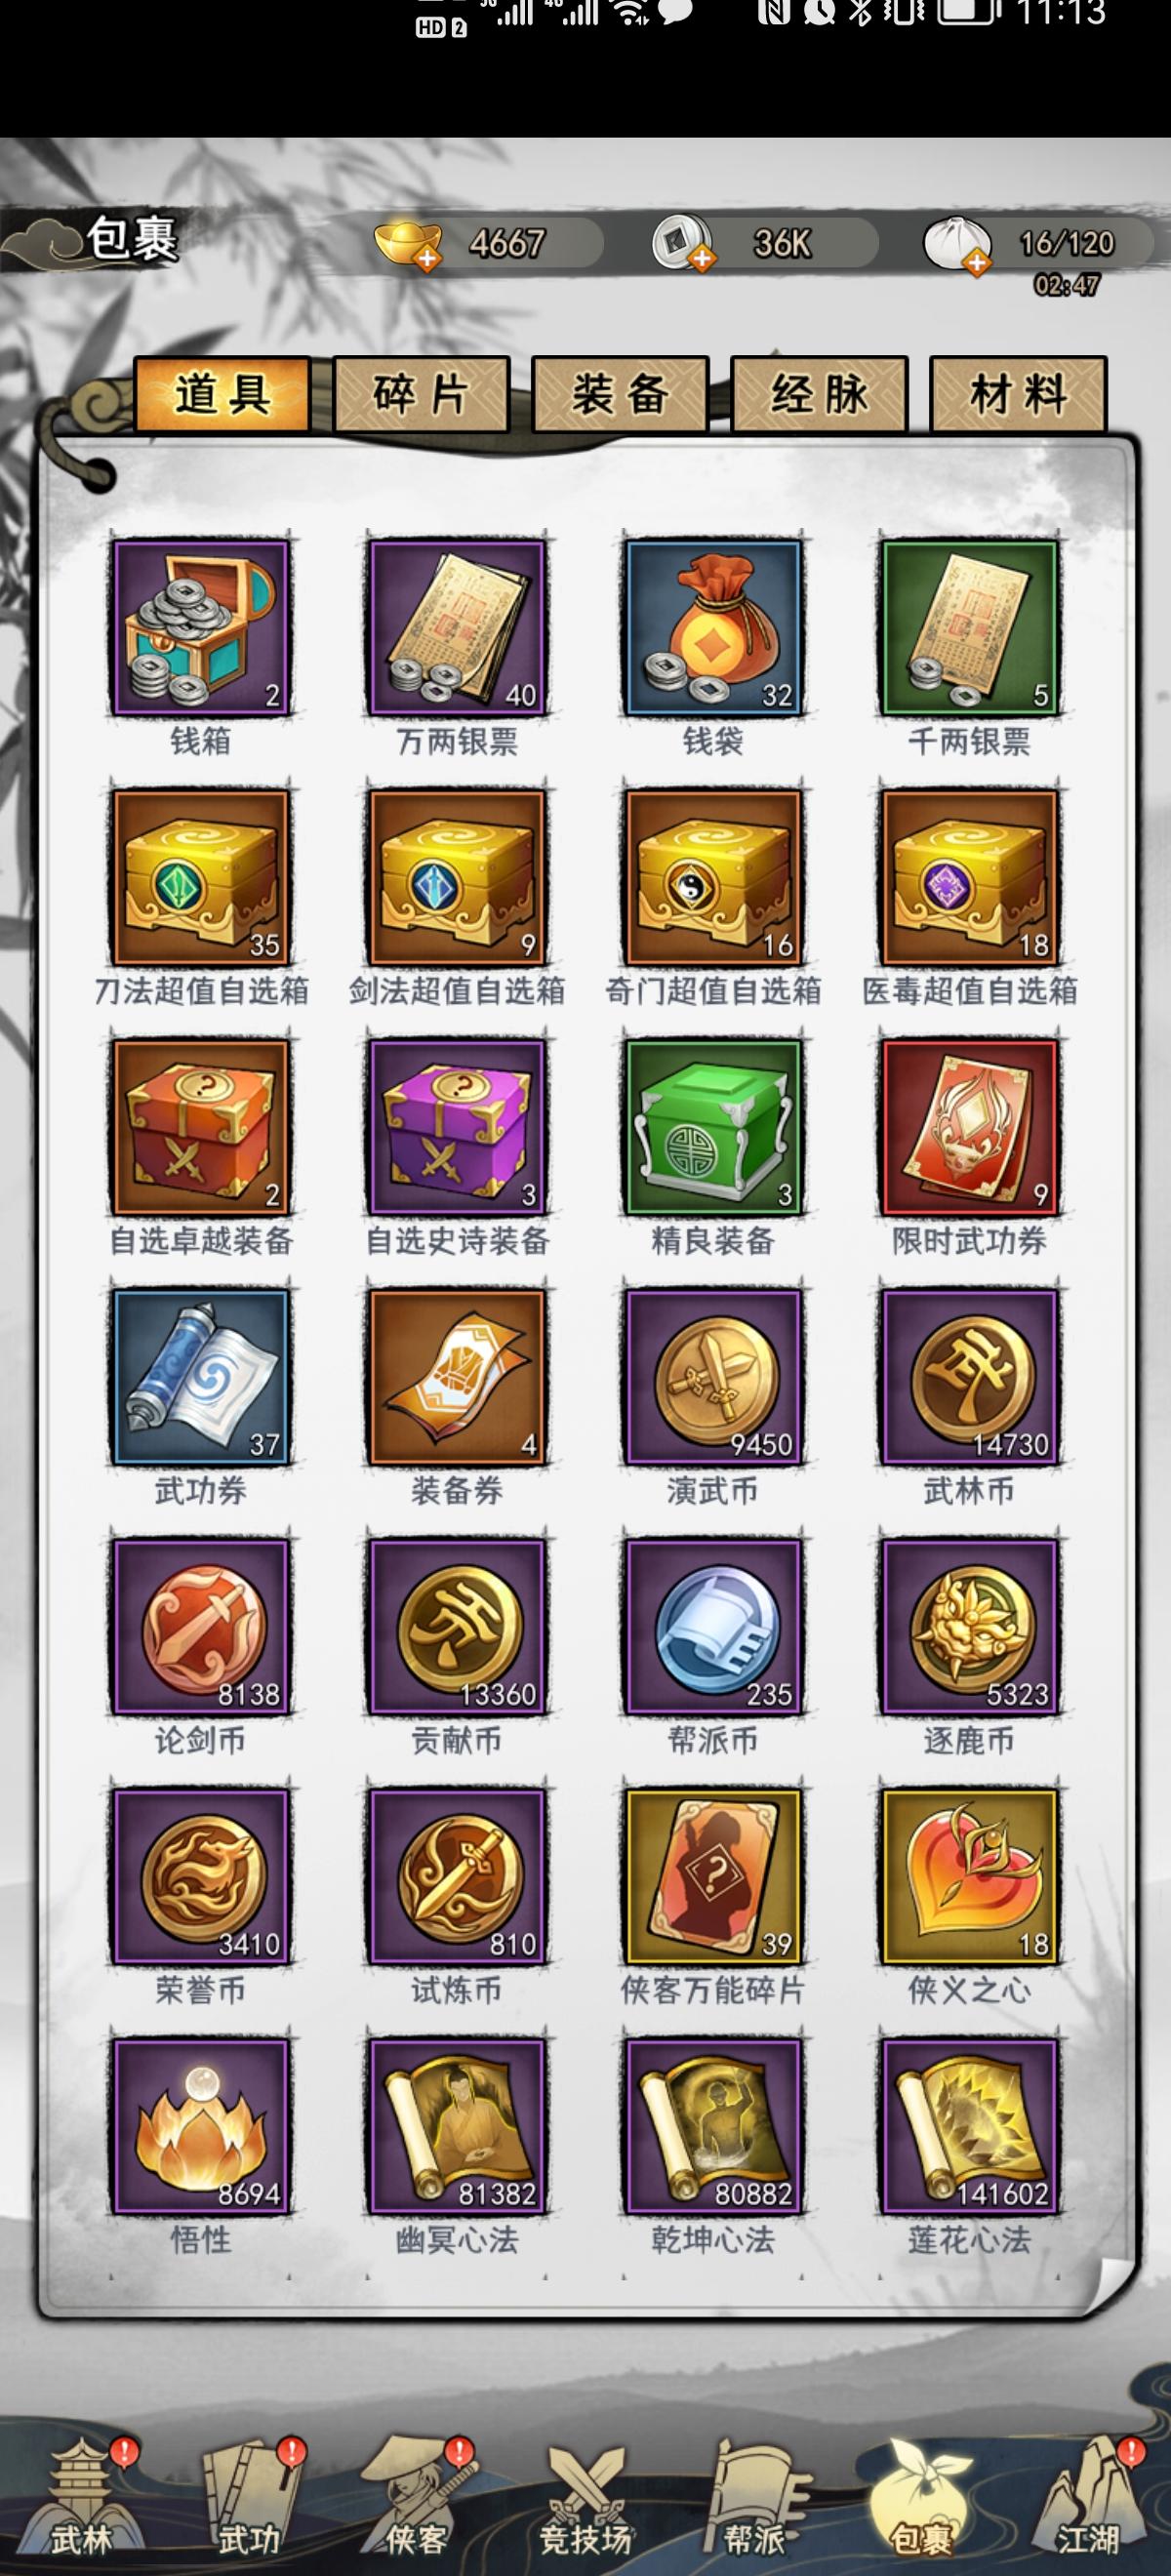Select the 侠客万能碎片 mystery card
Viewport: 1171px width, 2576px height.
pyautogui.click(x=713, y=1877)
